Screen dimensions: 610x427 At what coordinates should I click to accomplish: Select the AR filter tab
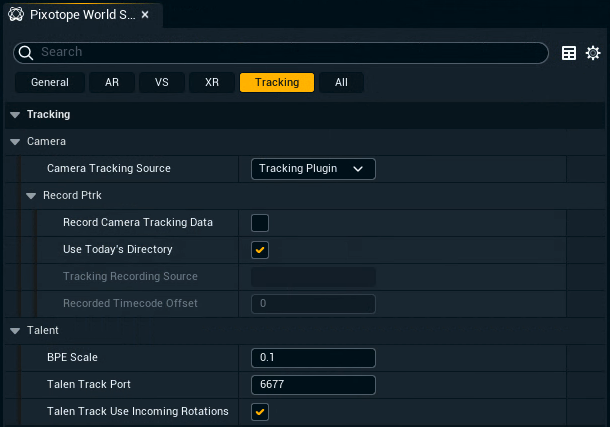tap(112, 82)
